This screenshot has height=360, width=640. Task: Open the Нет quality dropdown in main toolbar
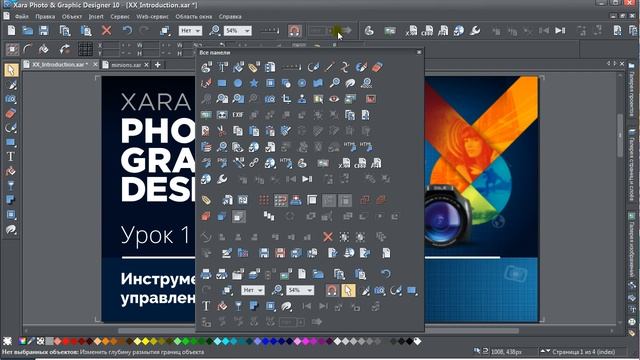190,31
